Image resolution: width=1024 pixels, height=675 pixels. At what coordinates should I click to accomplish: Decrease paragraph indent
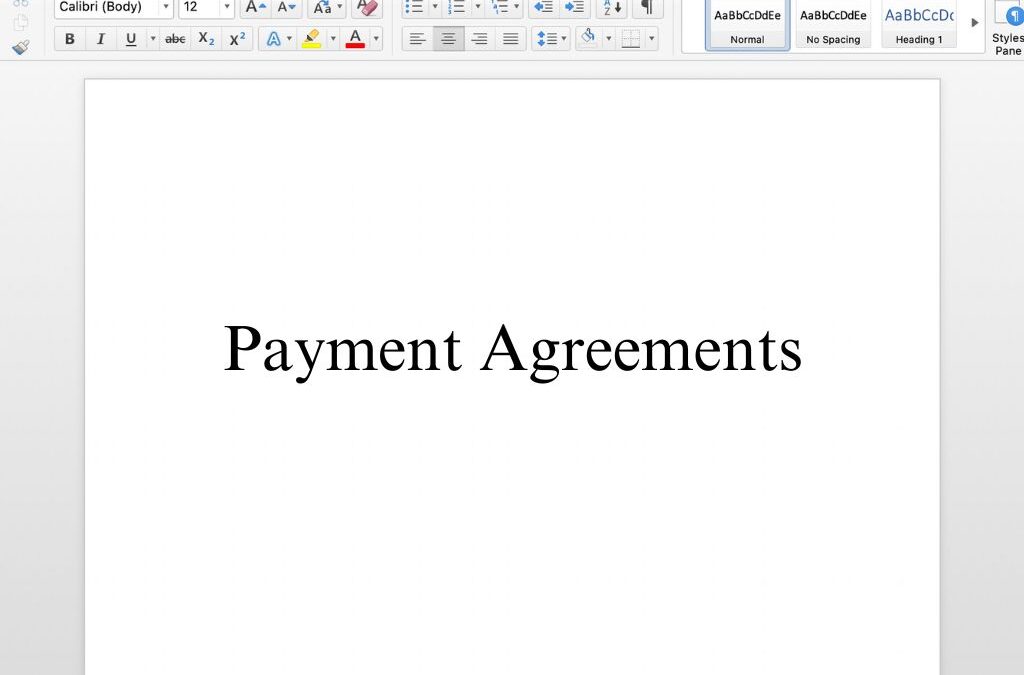[543, 8]
